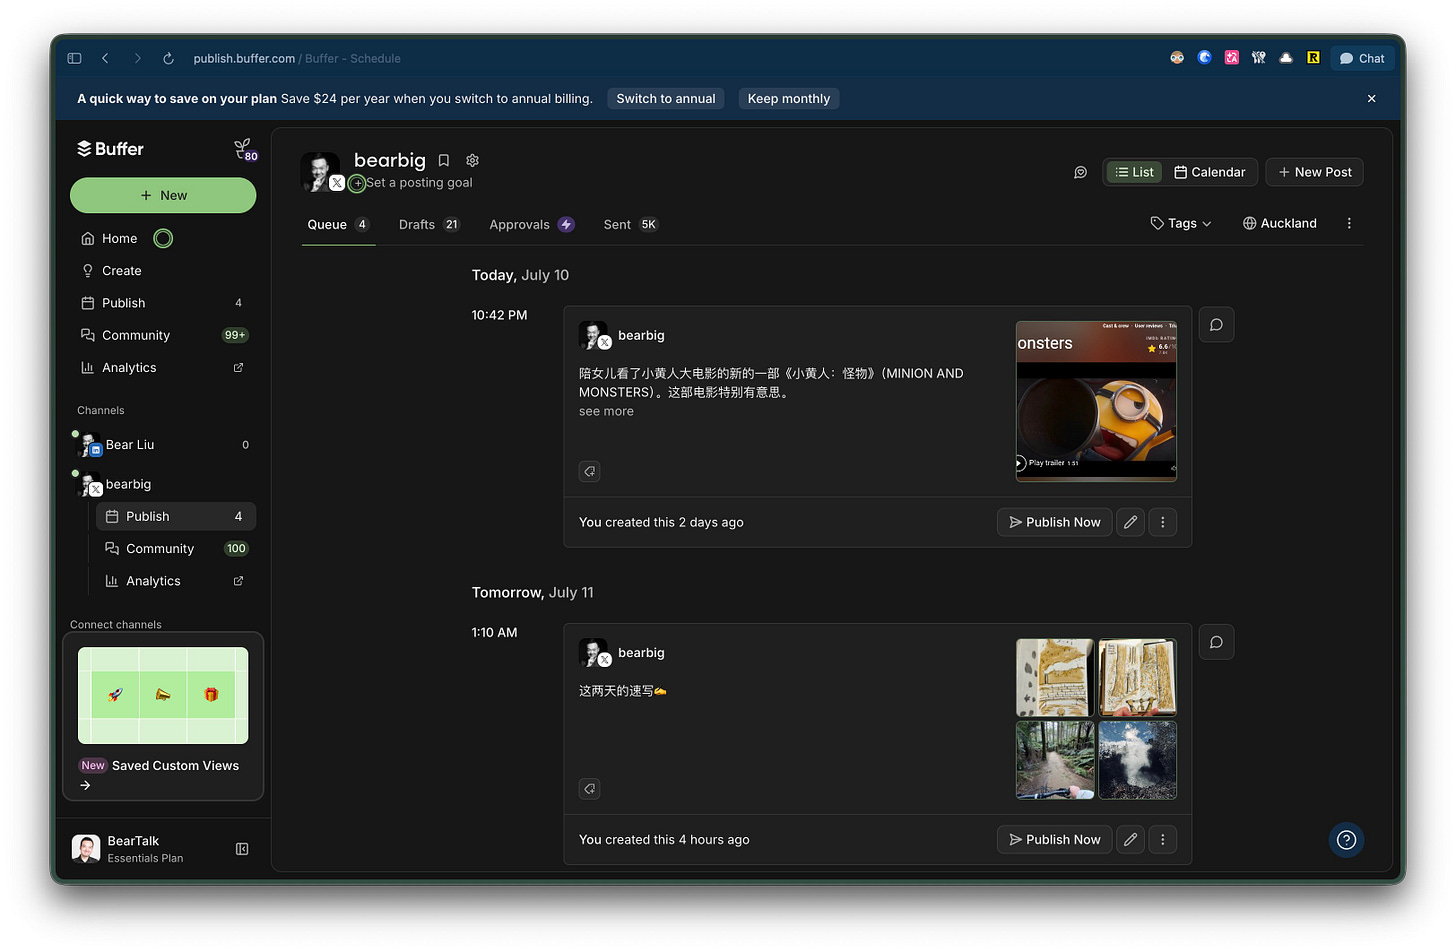Open Community under the bearbig channel

pos(176,549)
